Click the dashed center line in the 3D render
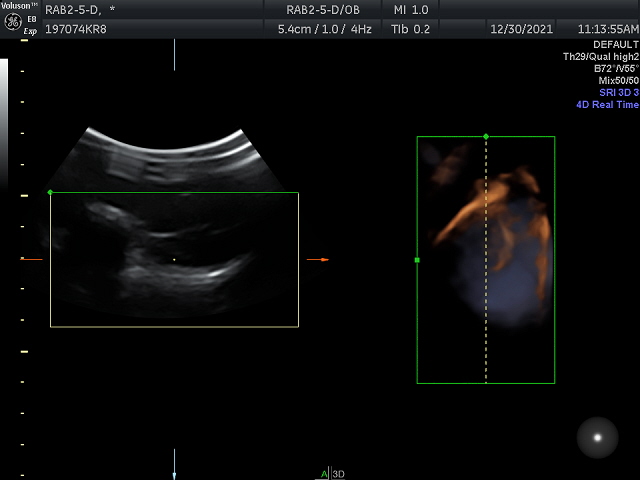 486,300
